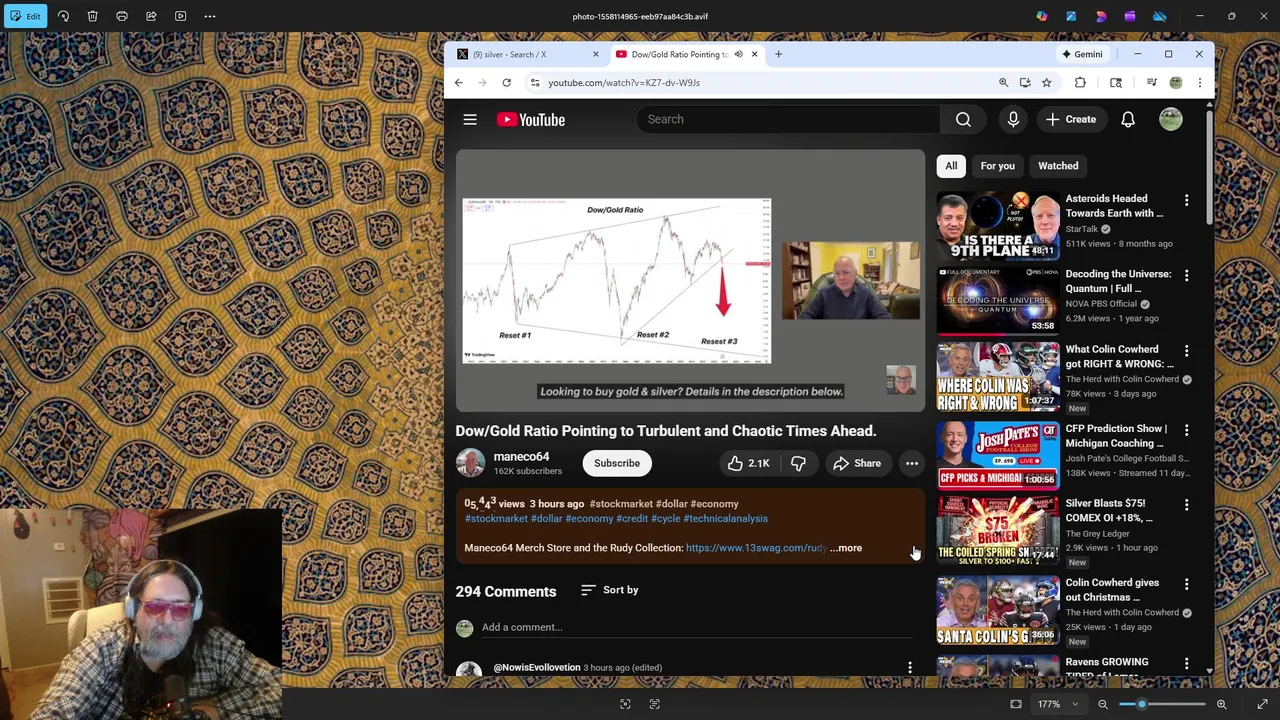The height and width of the screenshot is (720, 1280).
Task: Click the YouTube Create button
Action: coord(1071,120)
